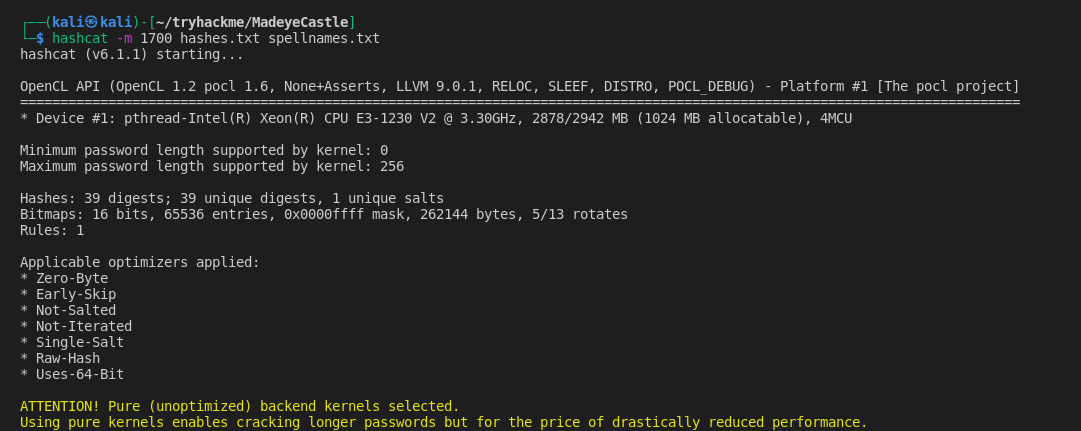
Task: Click the OpenCL API platform info line
Action: [520, 86]
